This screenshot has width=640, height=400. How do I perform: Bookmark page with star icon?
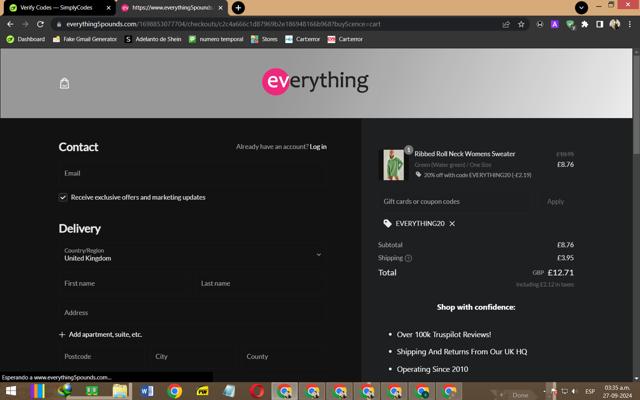[x=521, y=24]
